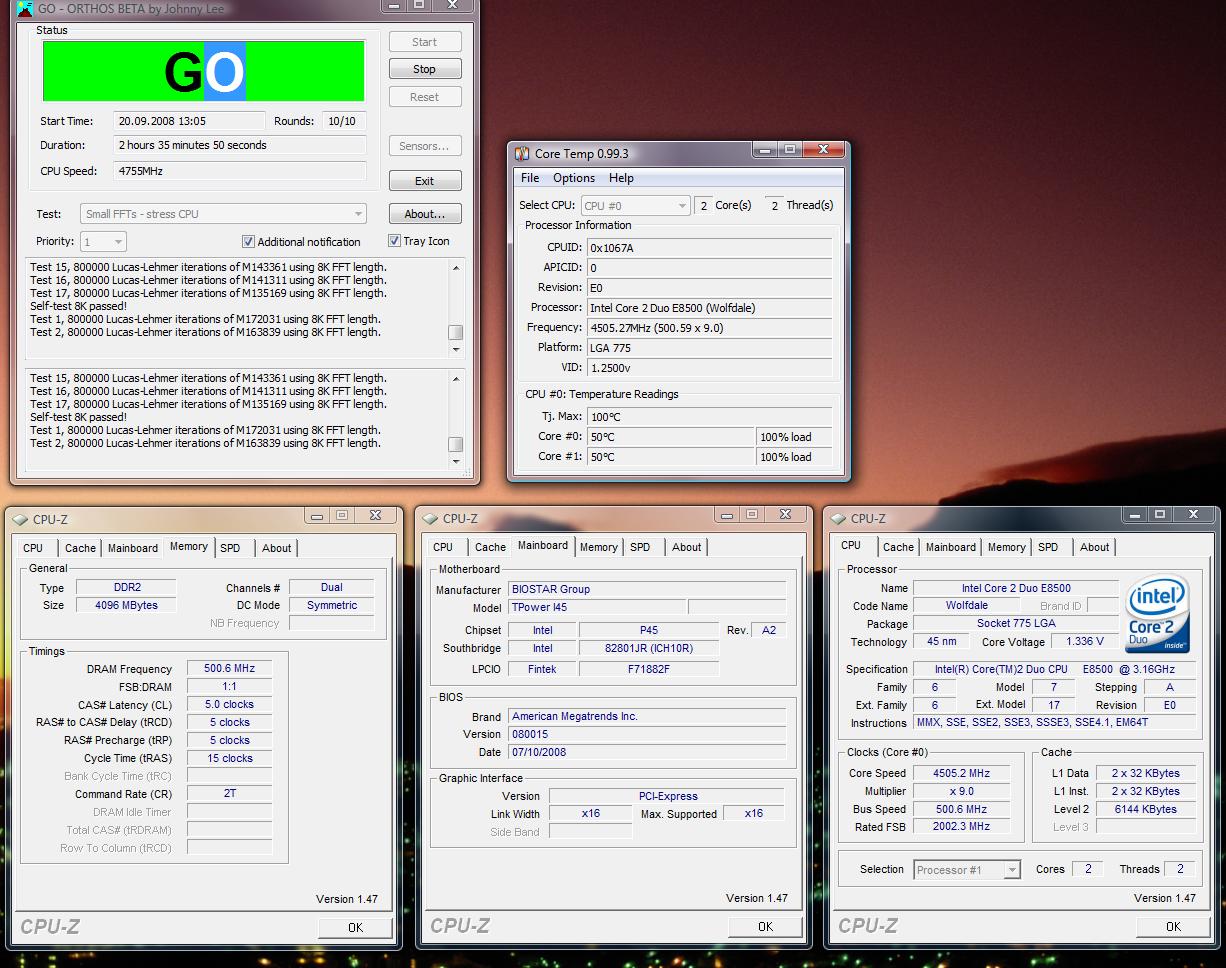Click the Start button in ORTHOS
The height and width of the screenshot is (968, 1226).
pos(424,42)
